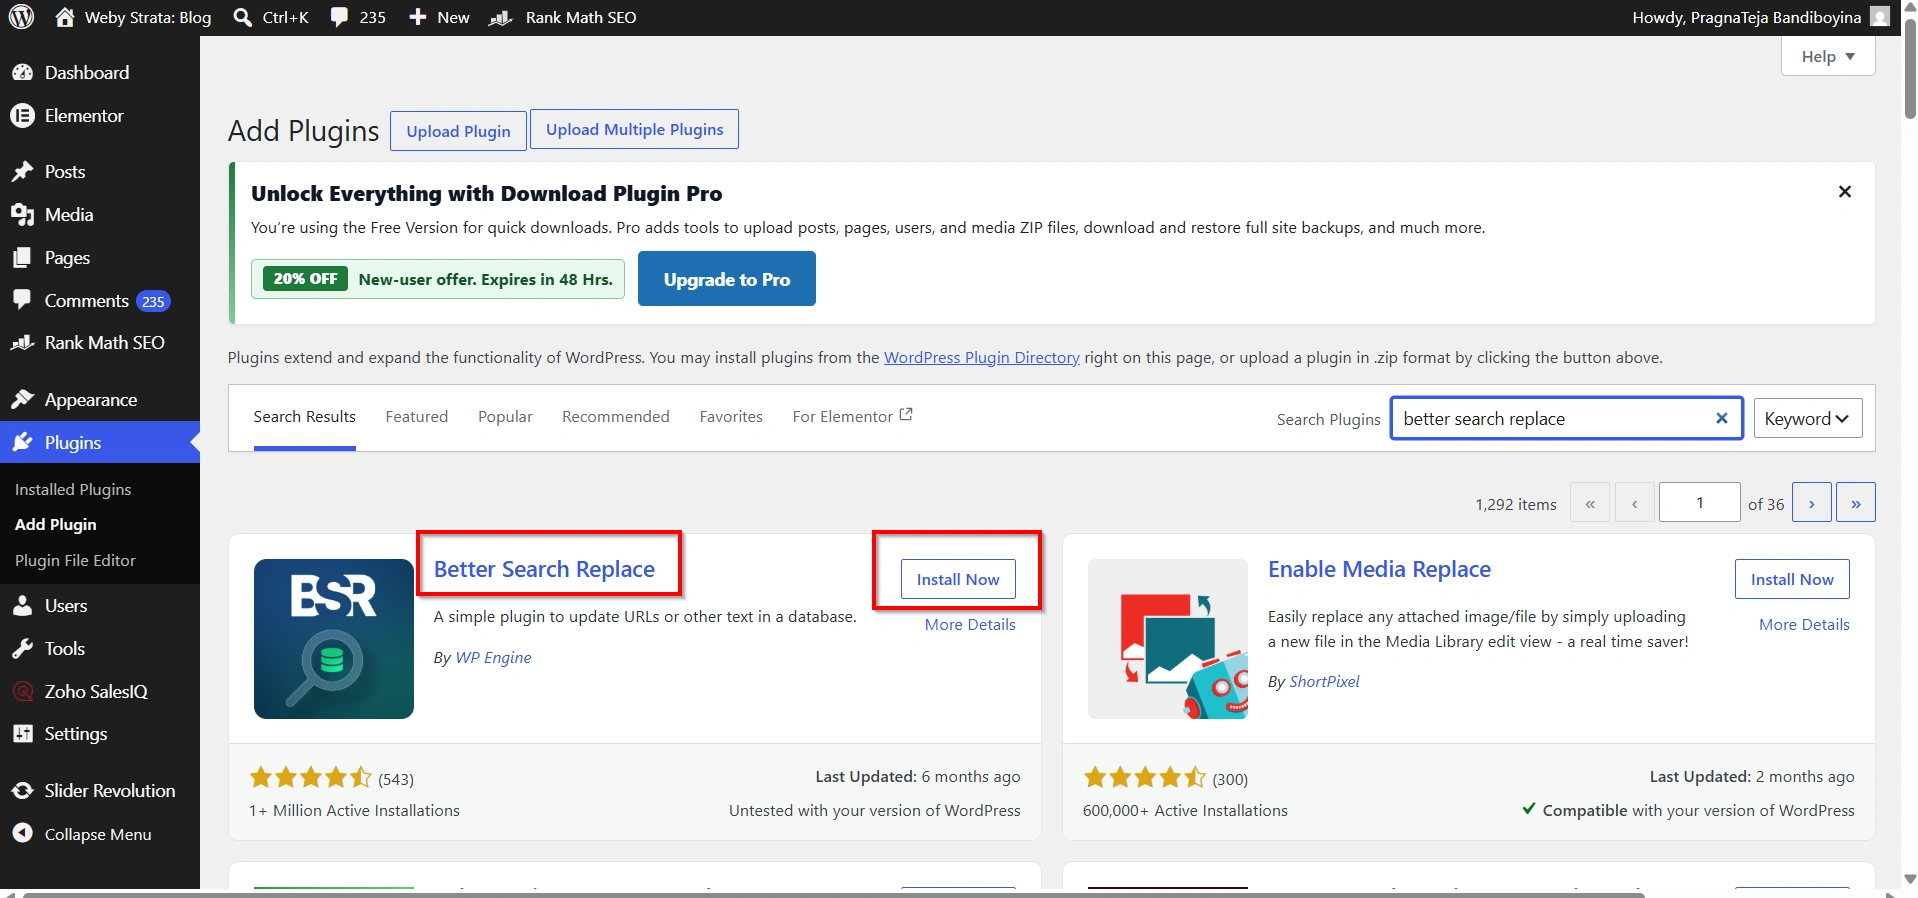Open the Users sidebar icon
1918x898 pixels.
pos(22,605)
